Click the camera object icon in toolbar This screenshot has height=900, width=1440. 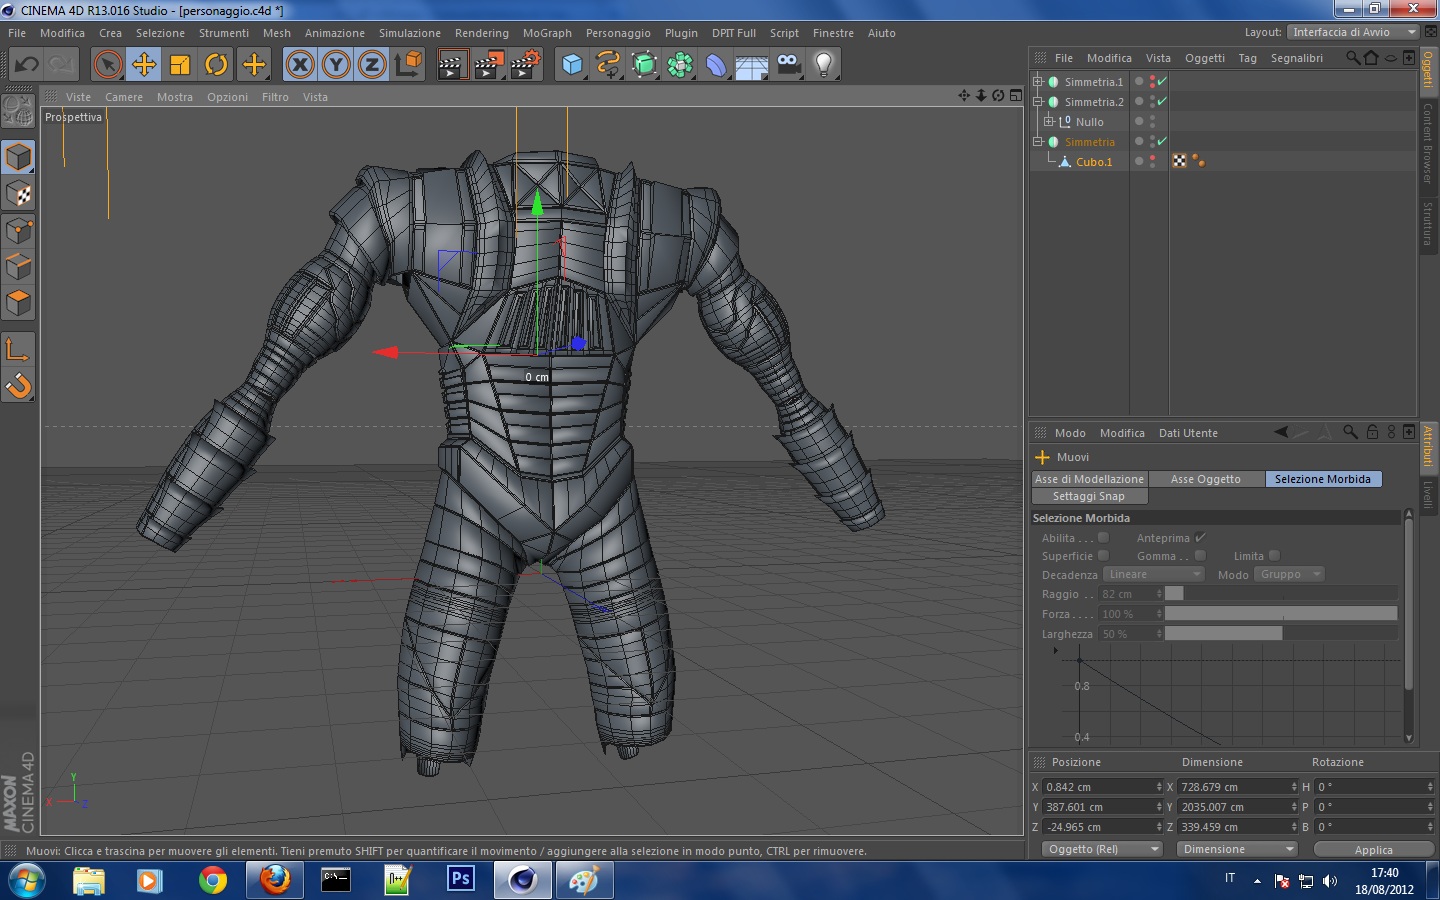pos(788,65)
